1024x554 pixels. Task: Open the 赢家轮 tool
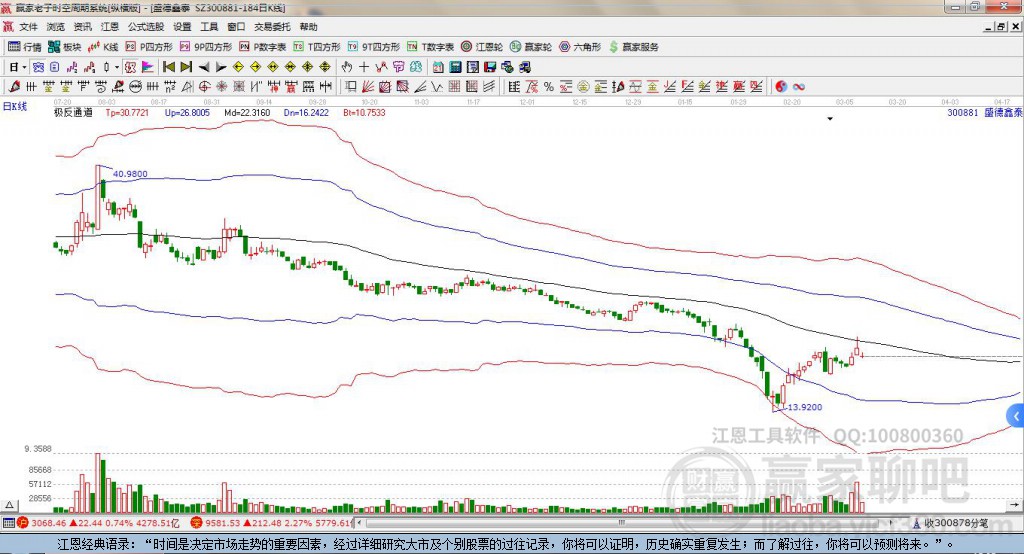(x=531, y=47)
